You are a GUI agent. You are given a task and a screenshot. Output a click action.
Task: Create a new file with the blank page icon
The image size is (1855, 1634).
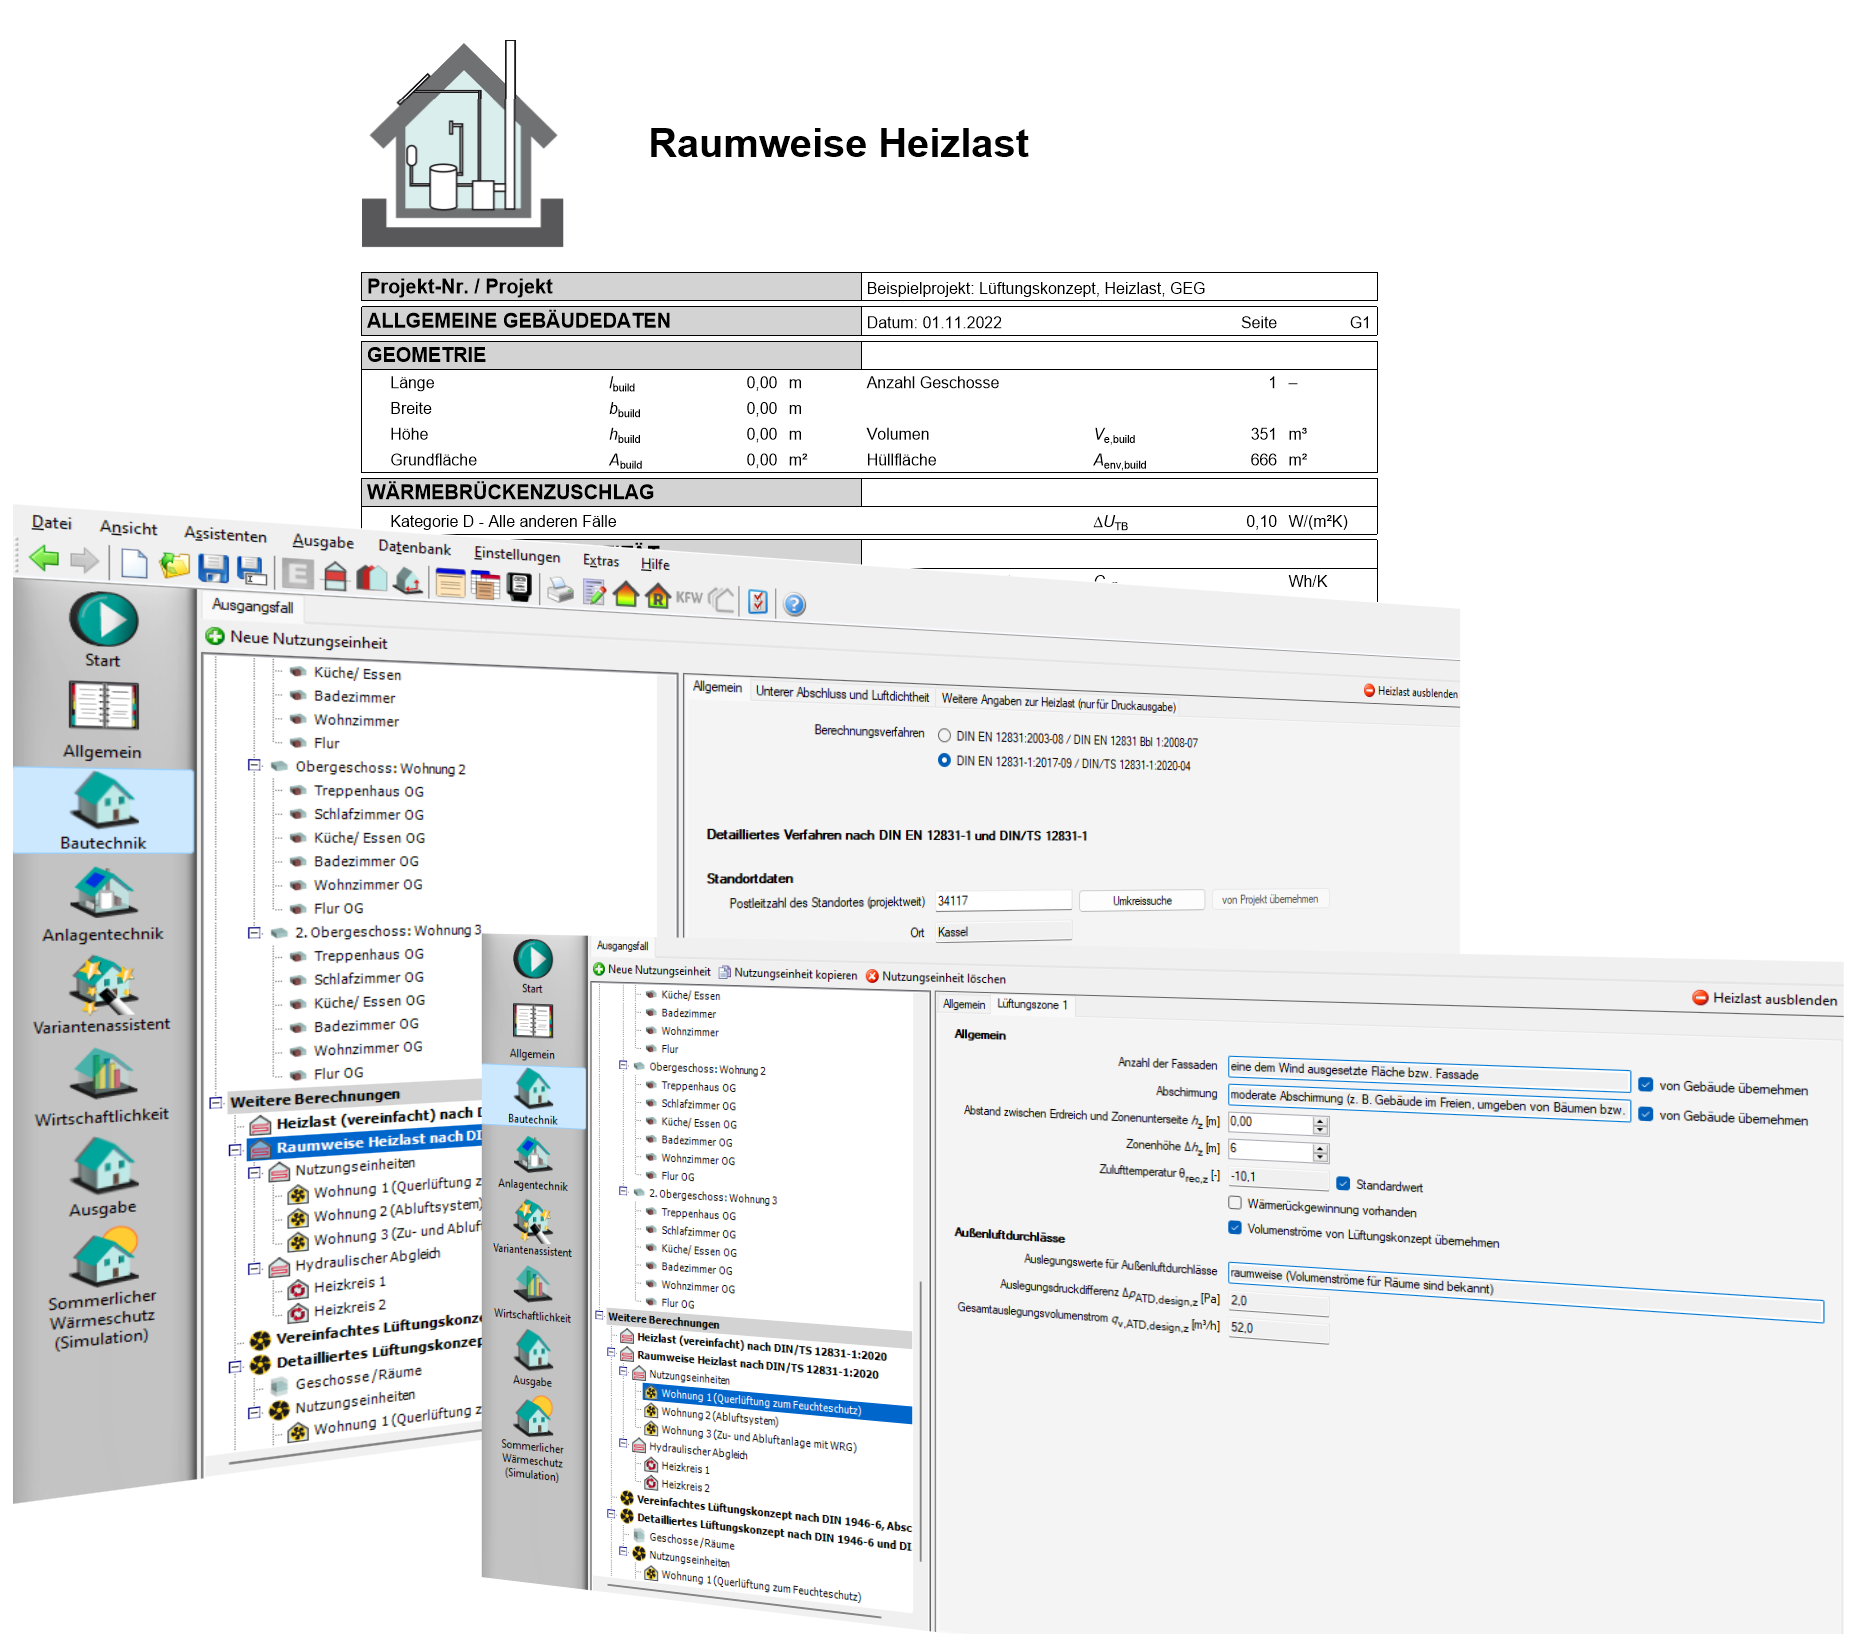coord(134,564)
